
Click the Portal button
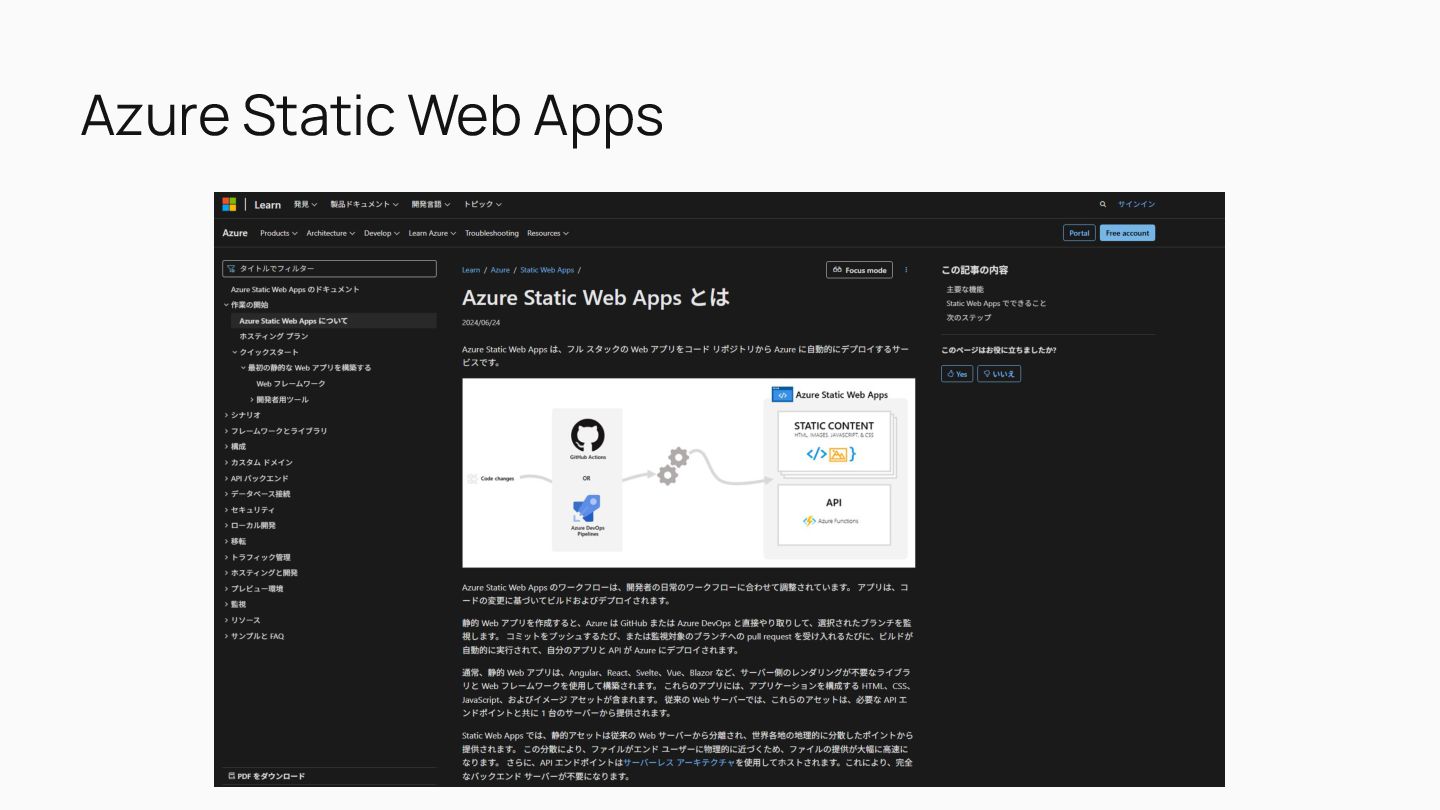1079,233
